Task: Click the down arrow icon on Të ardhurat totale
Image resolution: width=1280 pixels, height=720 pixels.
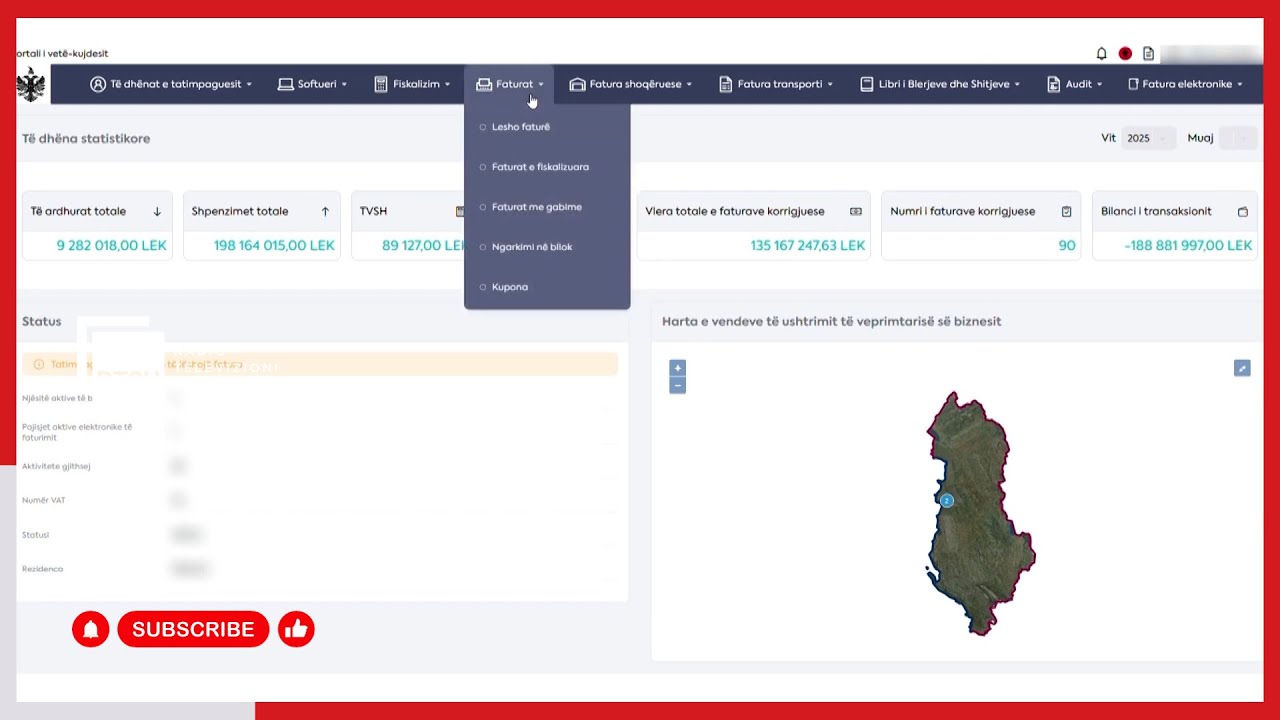Action: point(157,212)
